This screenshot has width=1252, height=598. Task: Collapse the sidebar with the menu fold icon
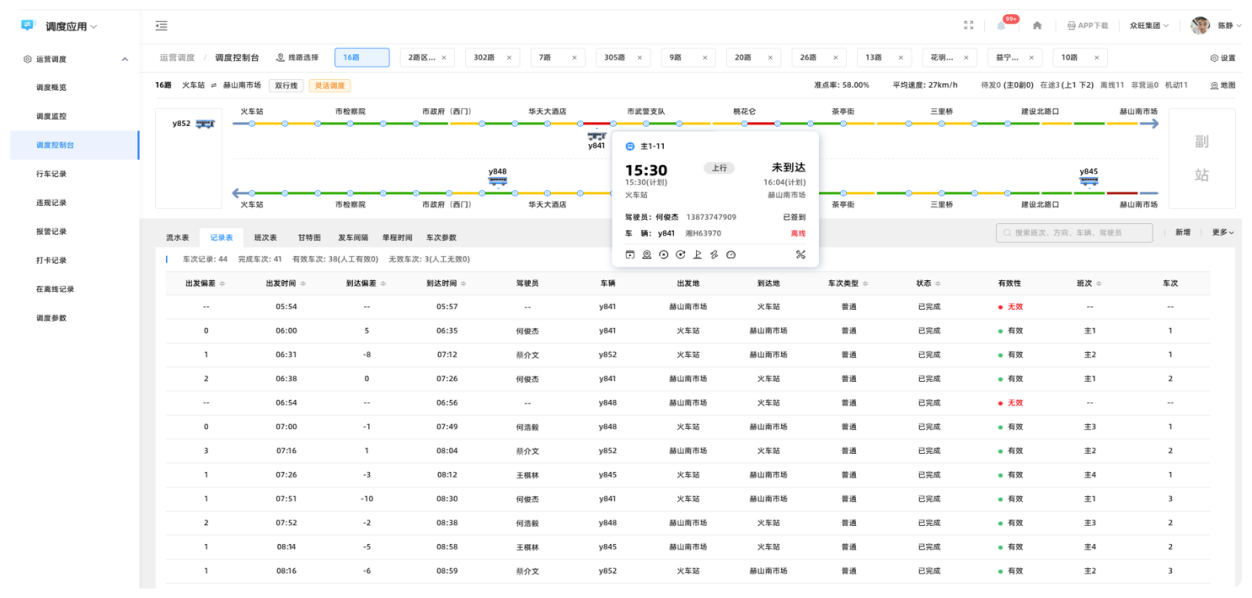click(161, 26)
